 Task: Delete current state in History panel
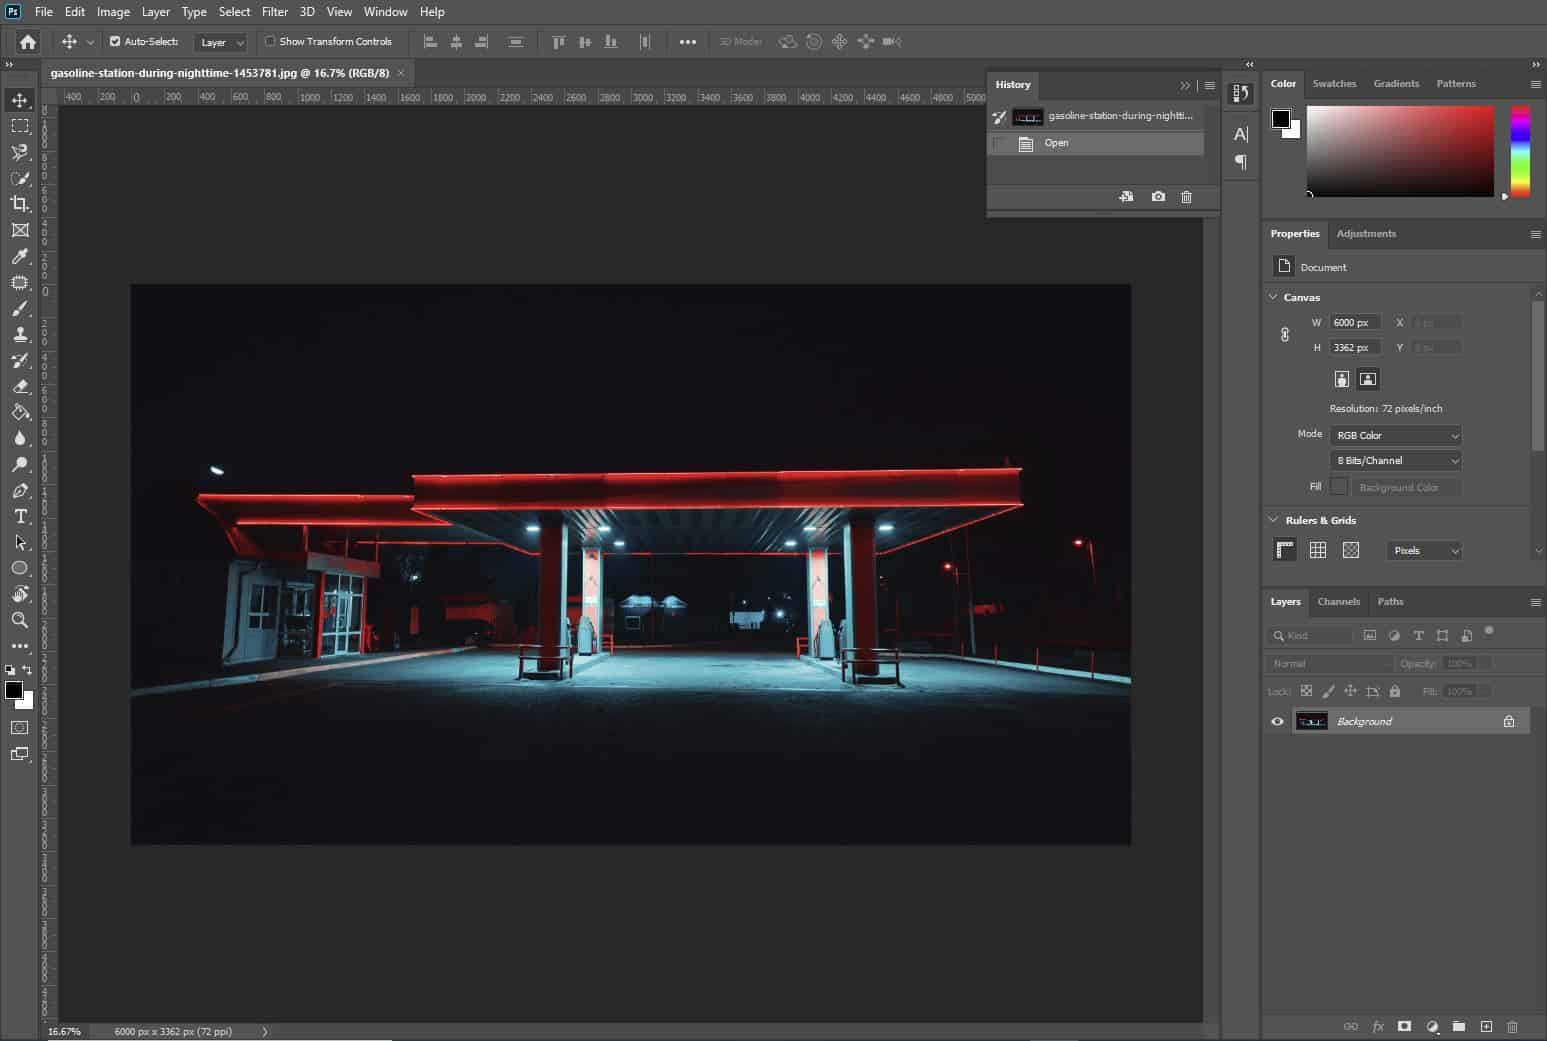click(x=1186, y=197)
